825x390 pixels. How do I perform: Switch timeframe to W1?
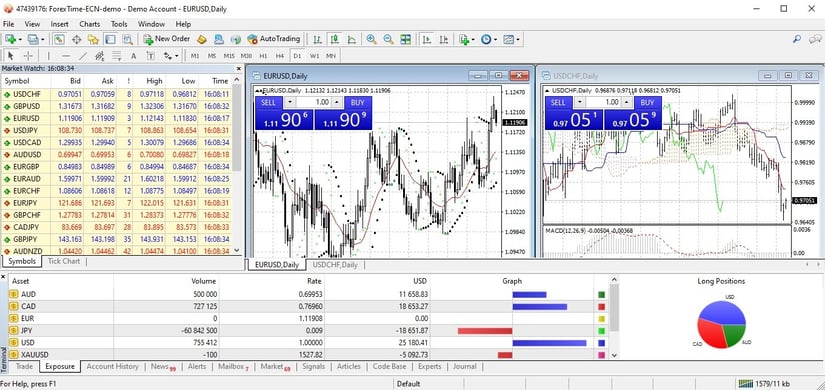314,55
